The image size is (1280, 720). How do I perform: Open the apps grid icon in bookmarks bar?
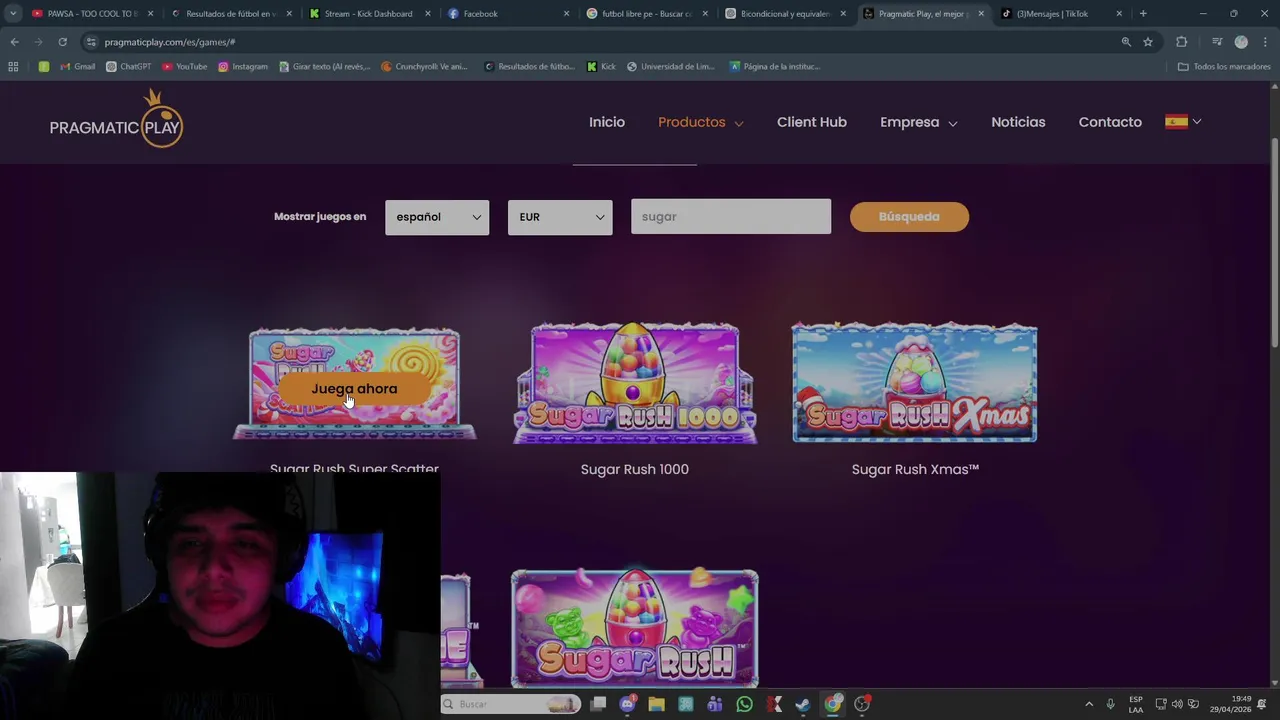point(13,67)
